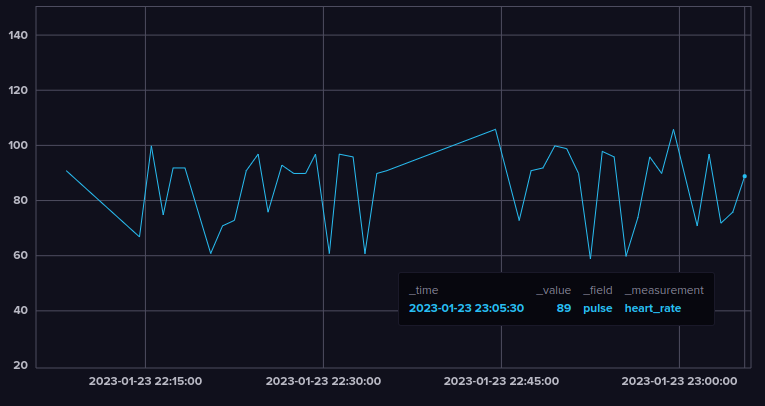Click the 100 y-axis label
The height and width of the screenshot is (406, 765).
pyautogui.click(x=19, y=145)
